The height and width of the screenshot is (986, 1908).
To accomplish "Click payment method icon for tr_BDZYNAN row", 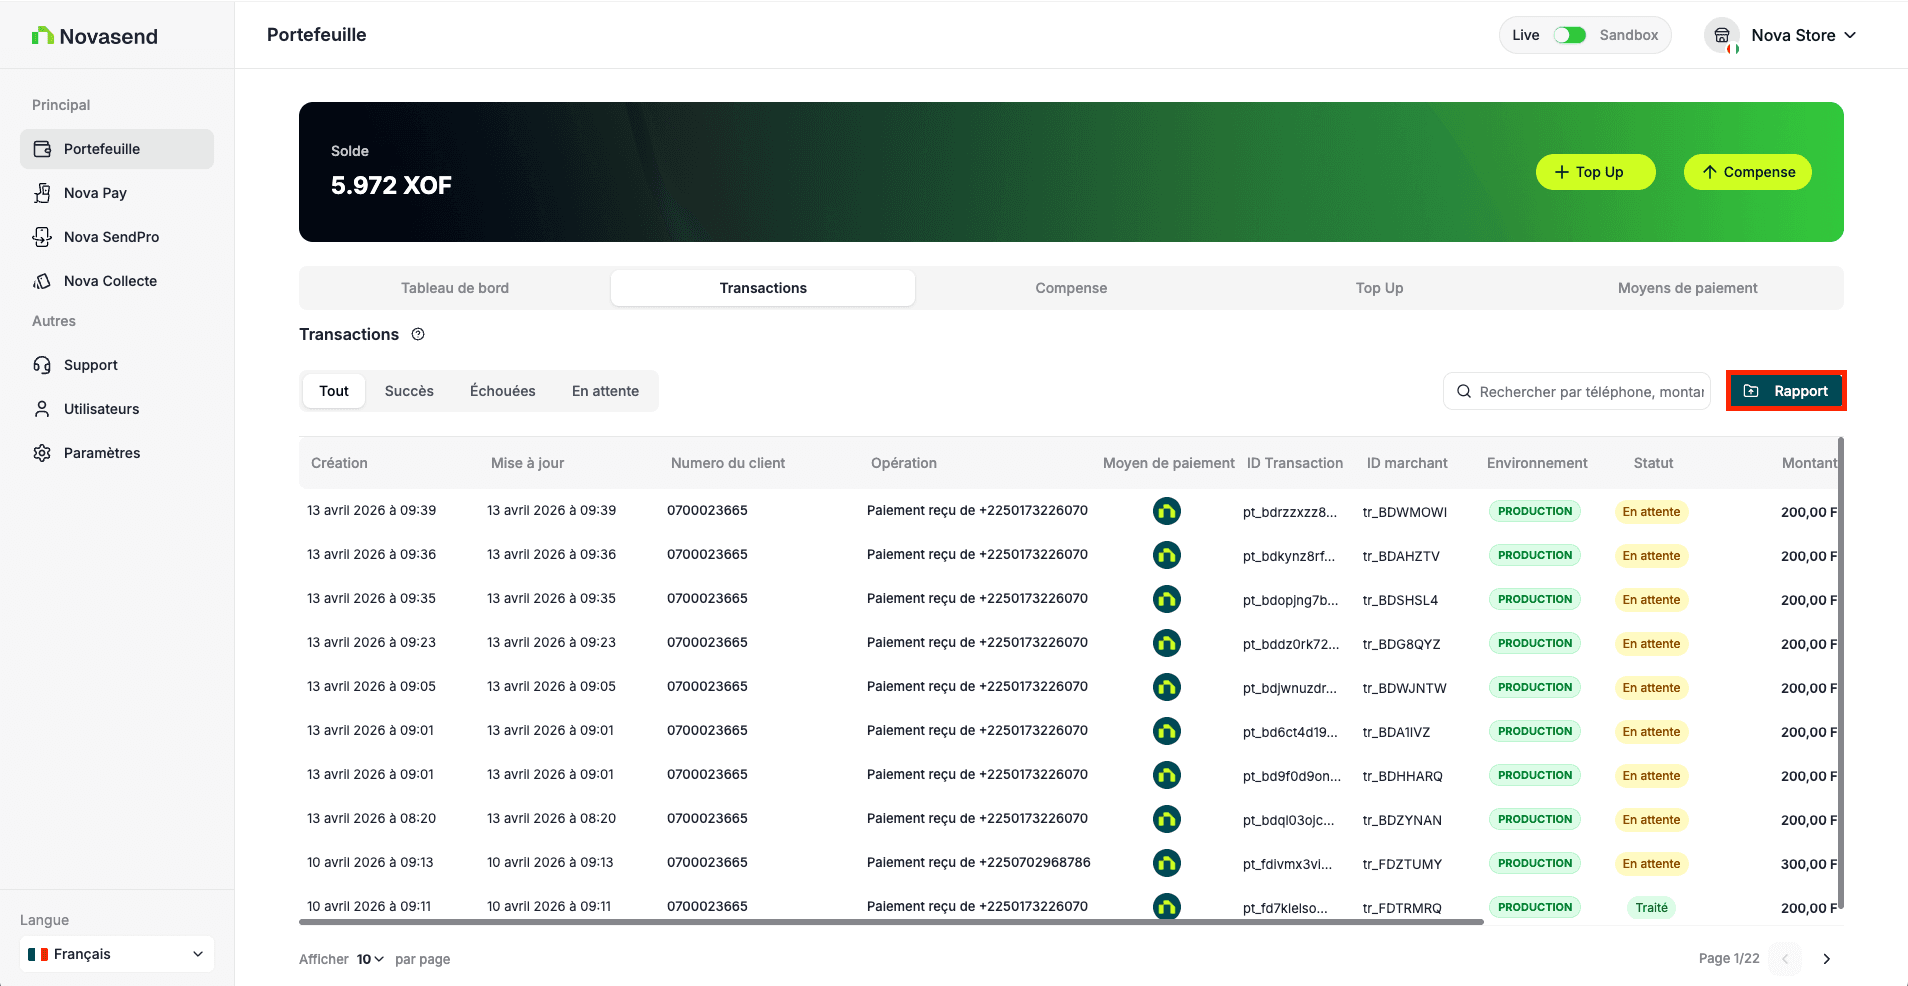I will pos(1166,819).
